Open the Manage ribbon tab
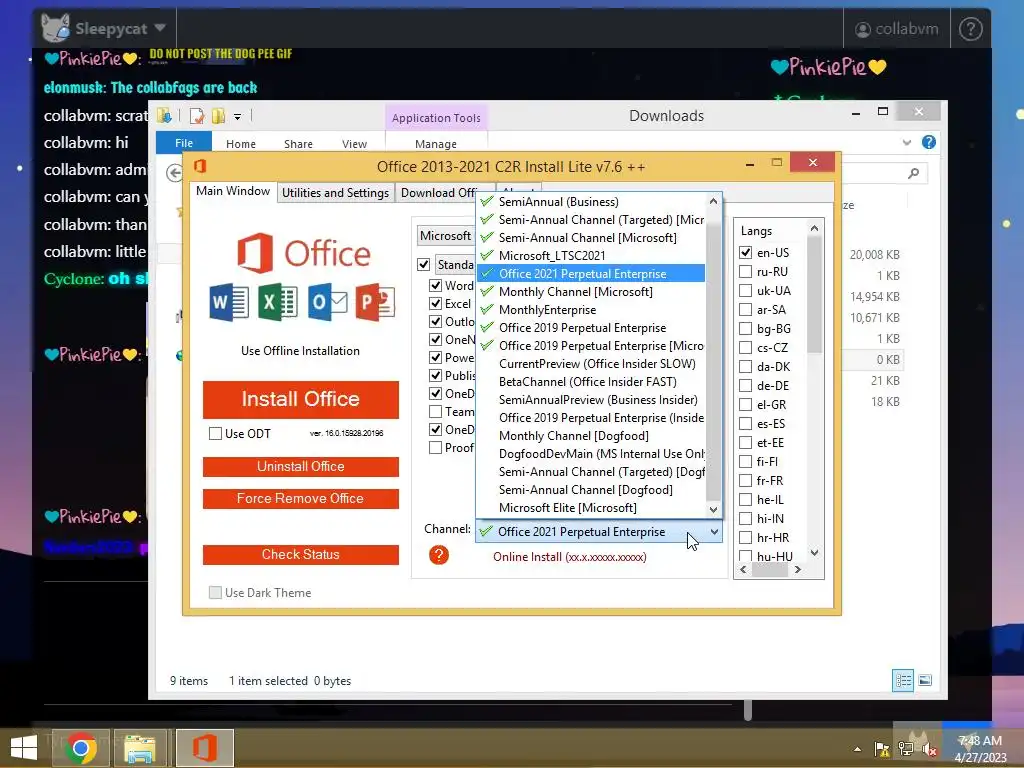This screenshot has width=1024, height=768. pos(436,144)
